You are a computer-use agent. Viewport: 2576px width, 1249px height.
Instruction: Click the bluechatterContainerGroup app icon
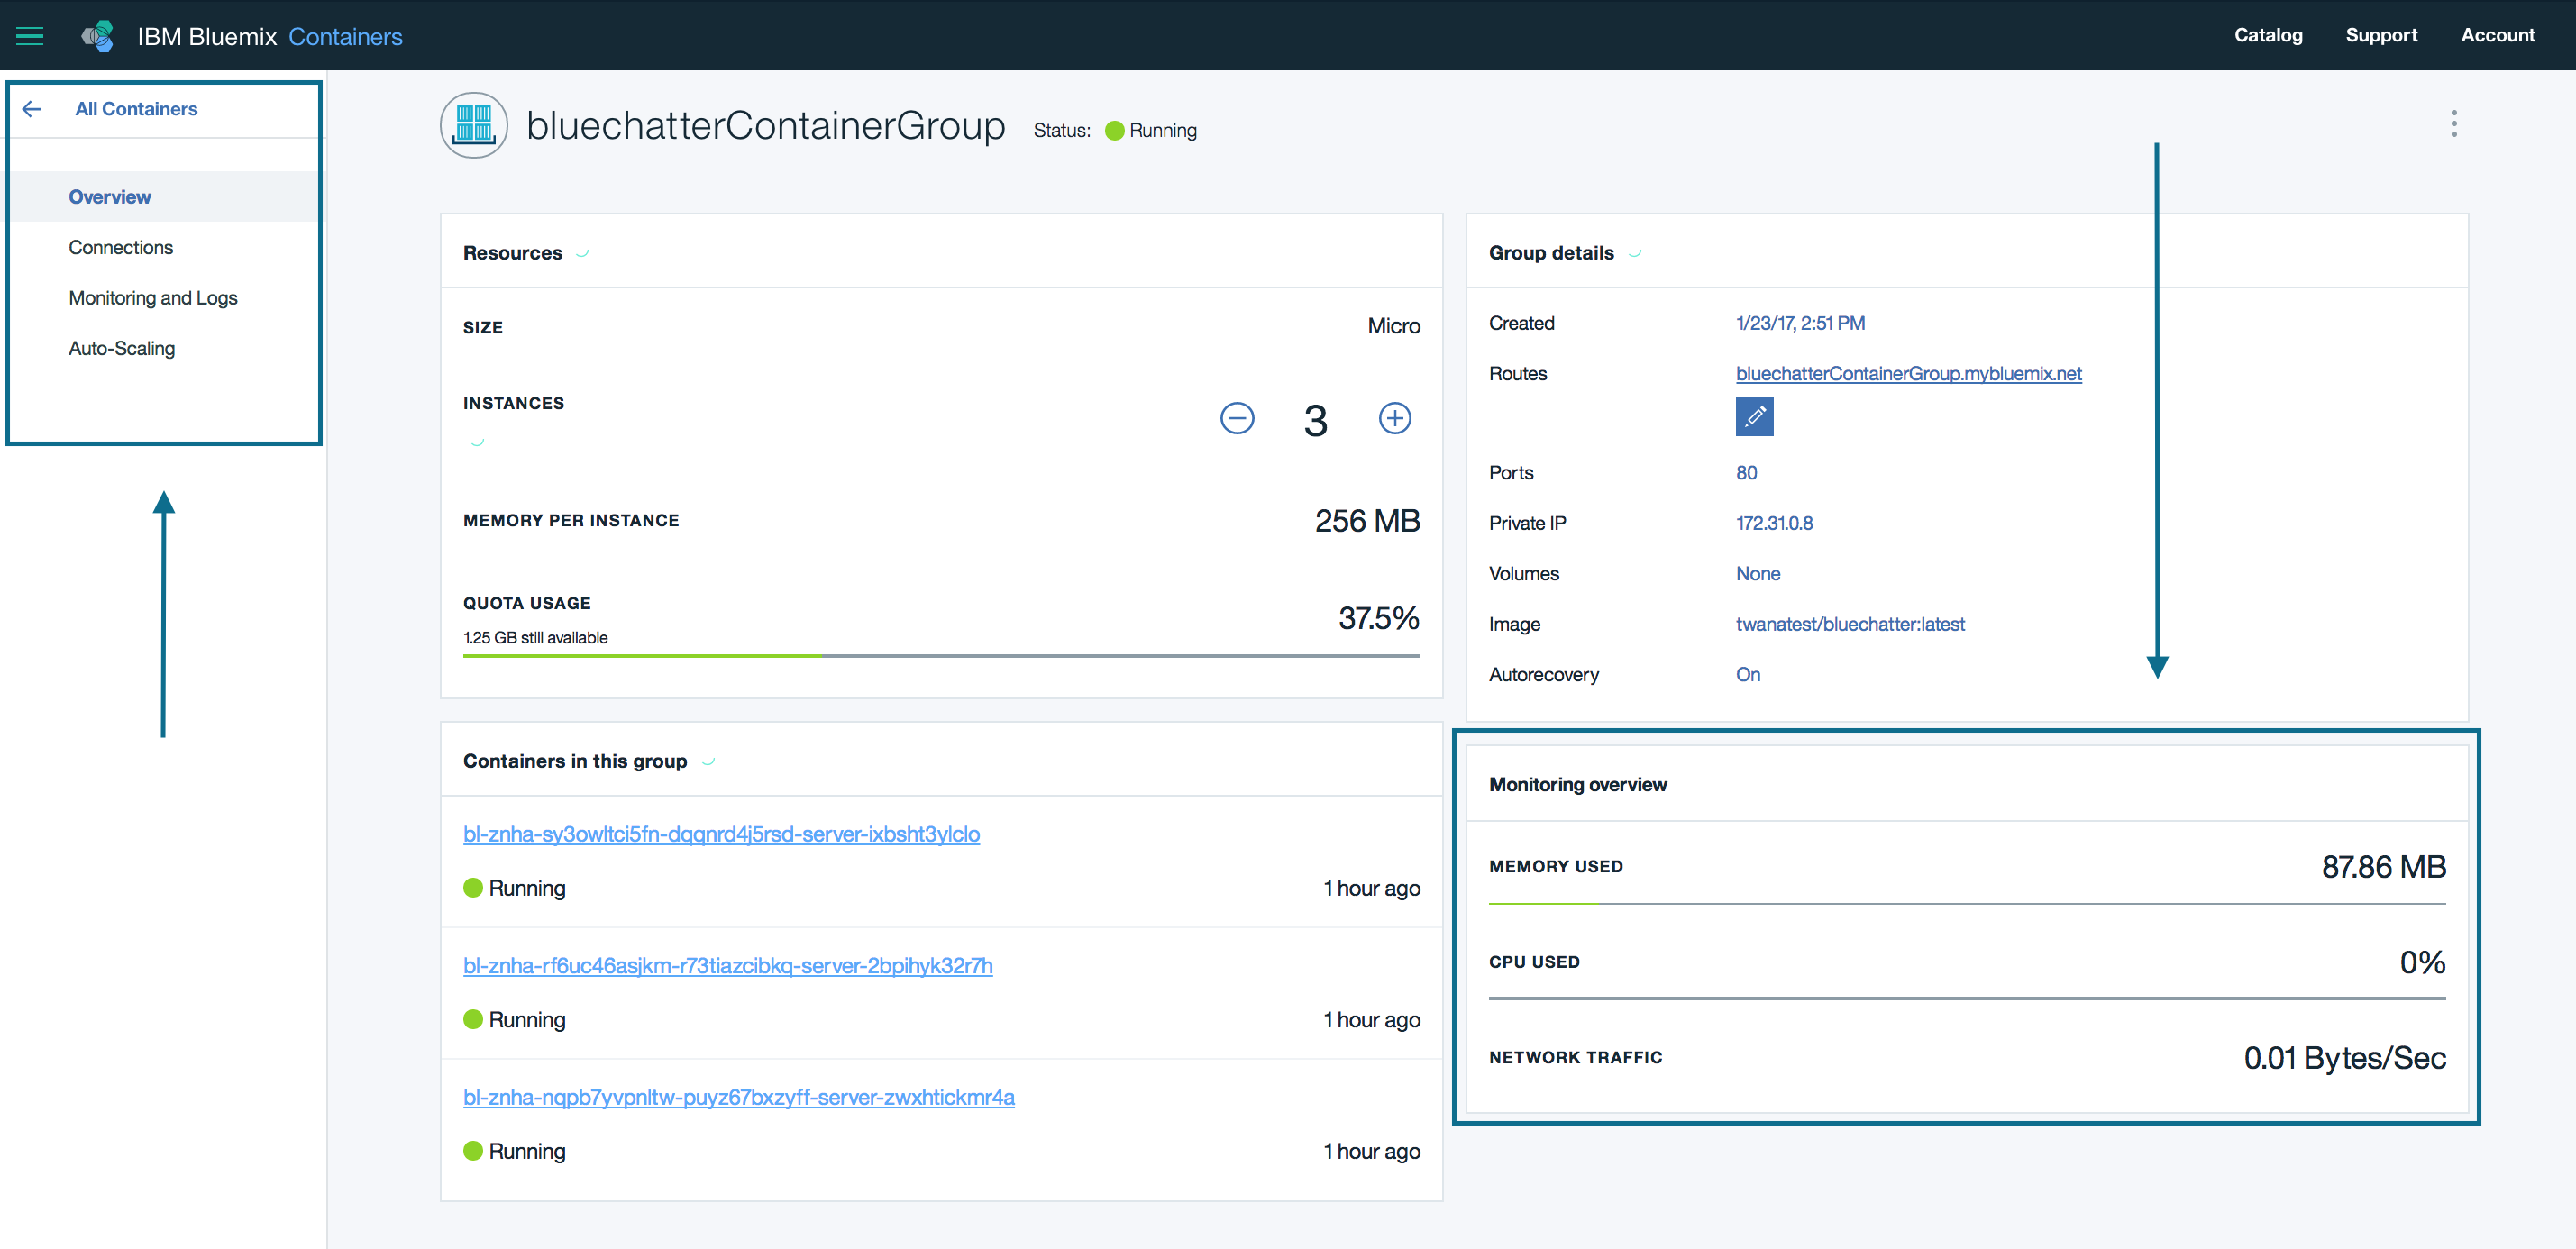(473, 126)
